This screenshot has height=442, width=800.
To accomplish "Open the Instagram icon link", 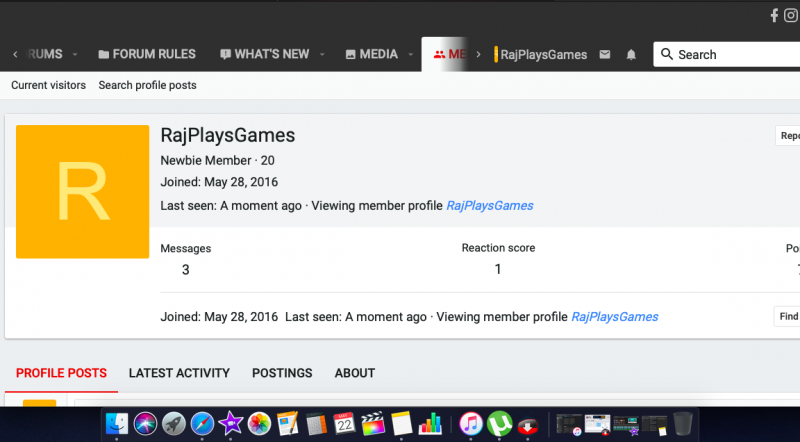I will coord(790,15).
